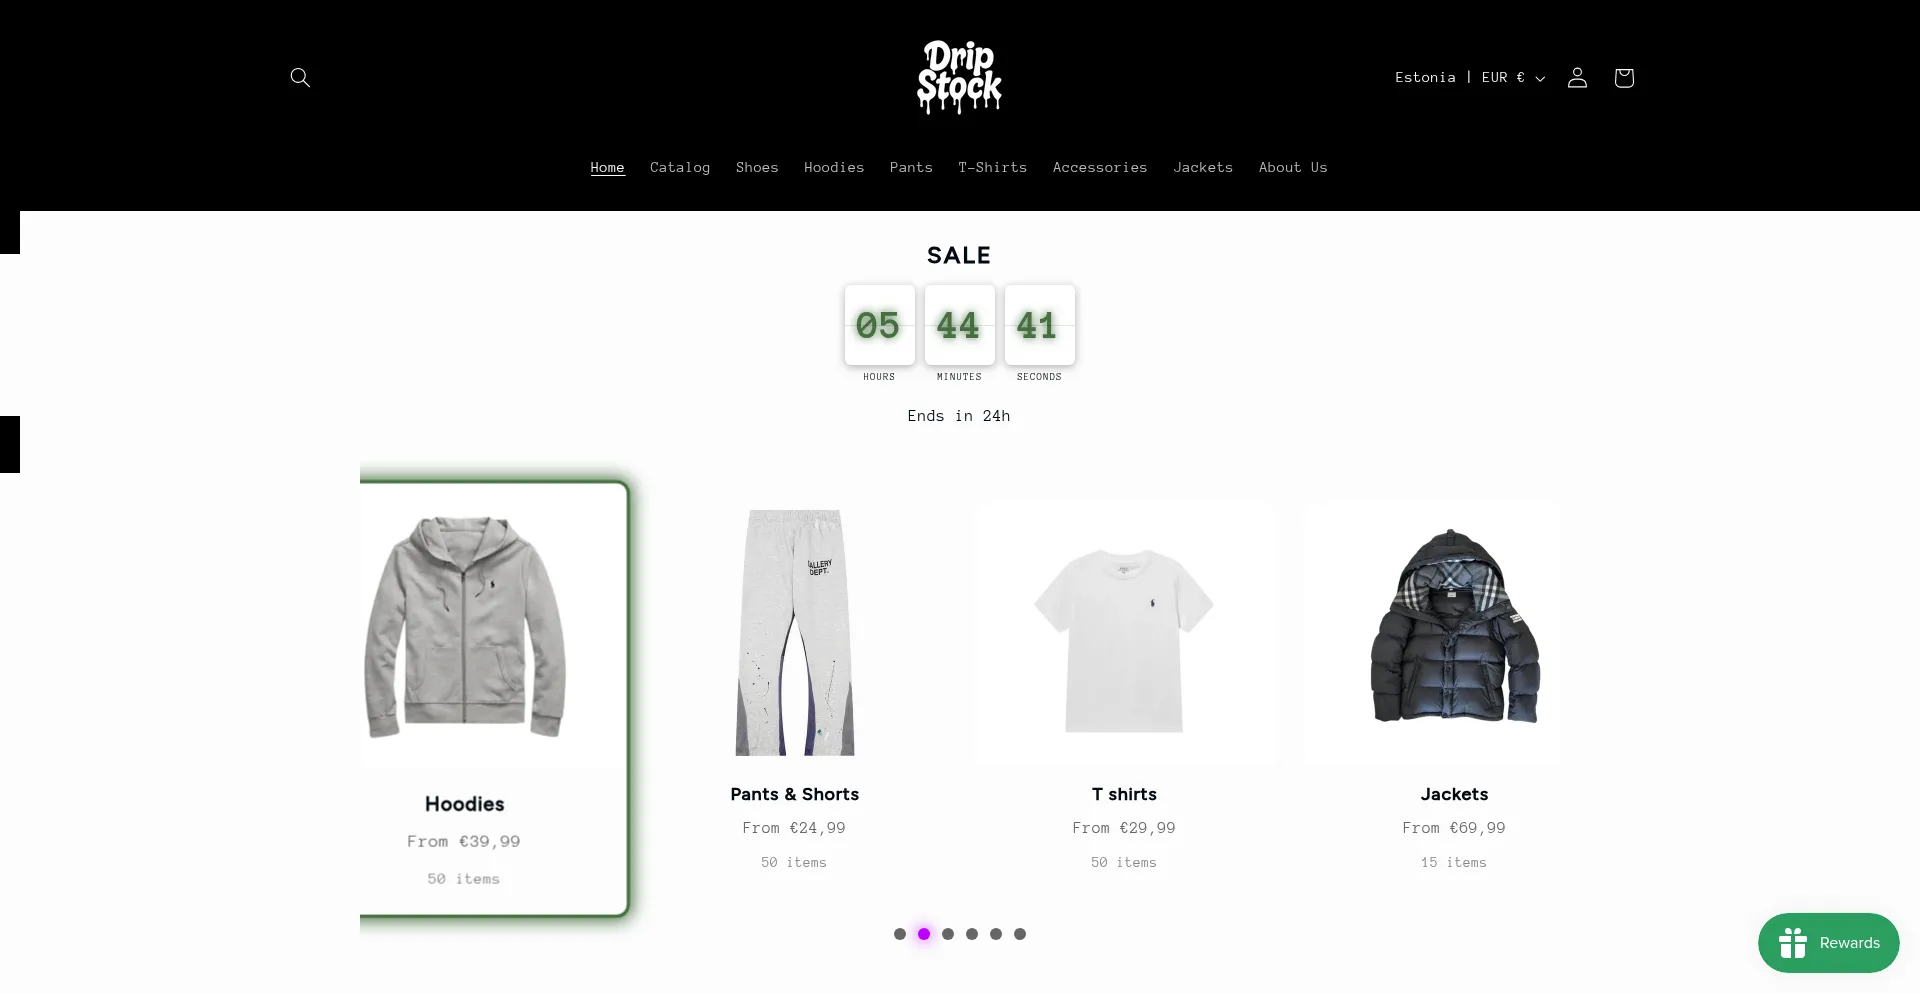Select the first carousel dot
Viewport: 1920px width, 993px height.
coord(900,934)
